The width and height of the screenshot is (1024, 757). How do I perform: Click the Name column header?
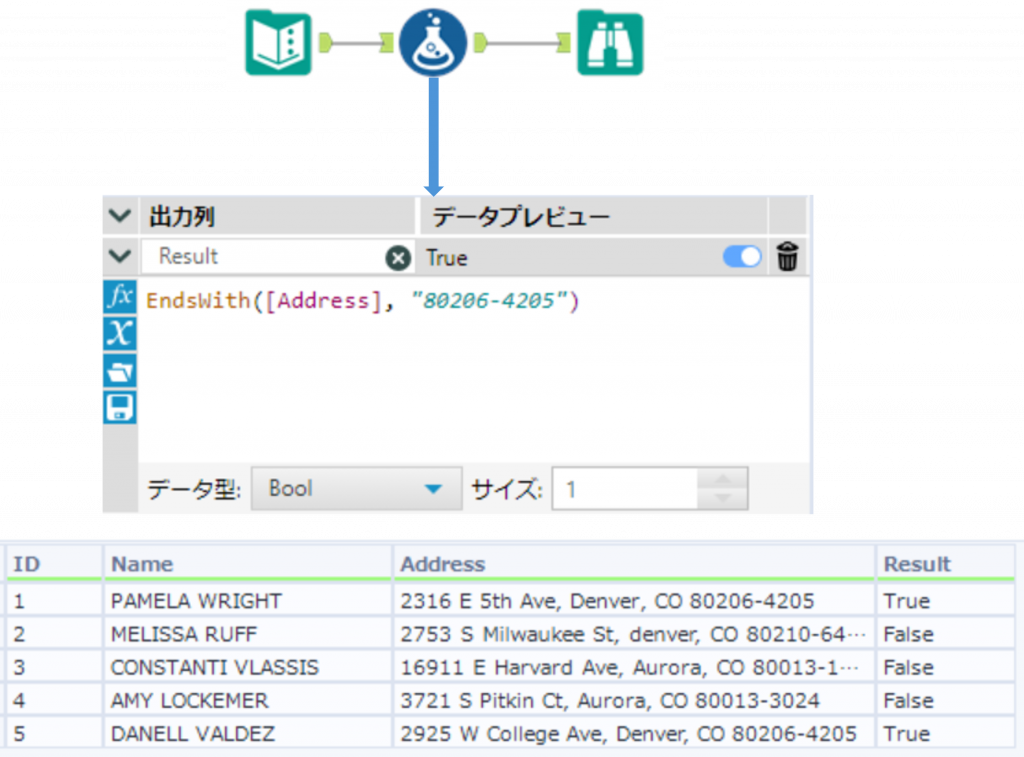142,565
